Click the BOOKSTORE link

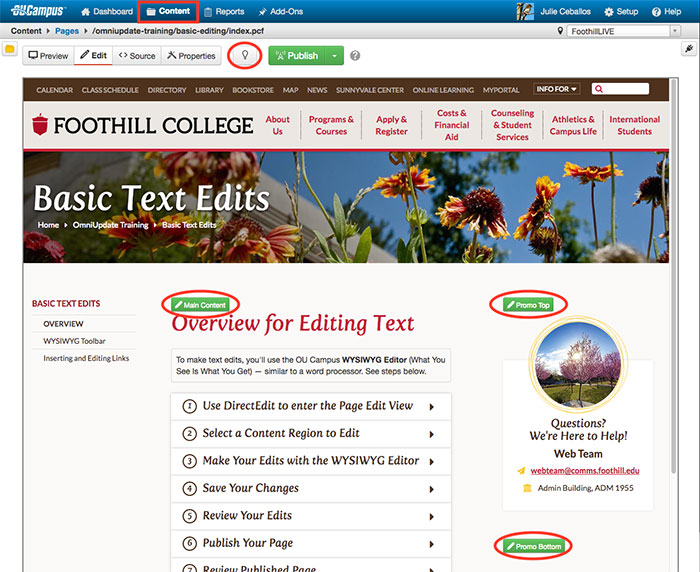(253, 90)
